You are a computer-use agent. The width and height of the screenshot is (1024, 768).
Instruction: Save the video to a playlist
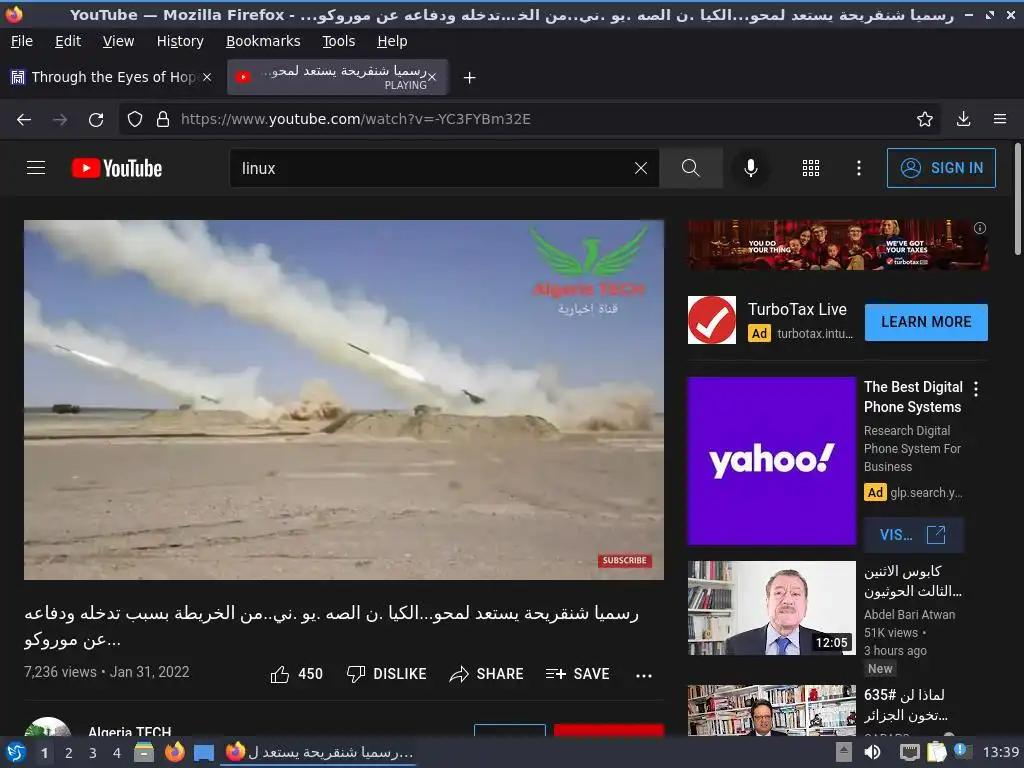577,674
